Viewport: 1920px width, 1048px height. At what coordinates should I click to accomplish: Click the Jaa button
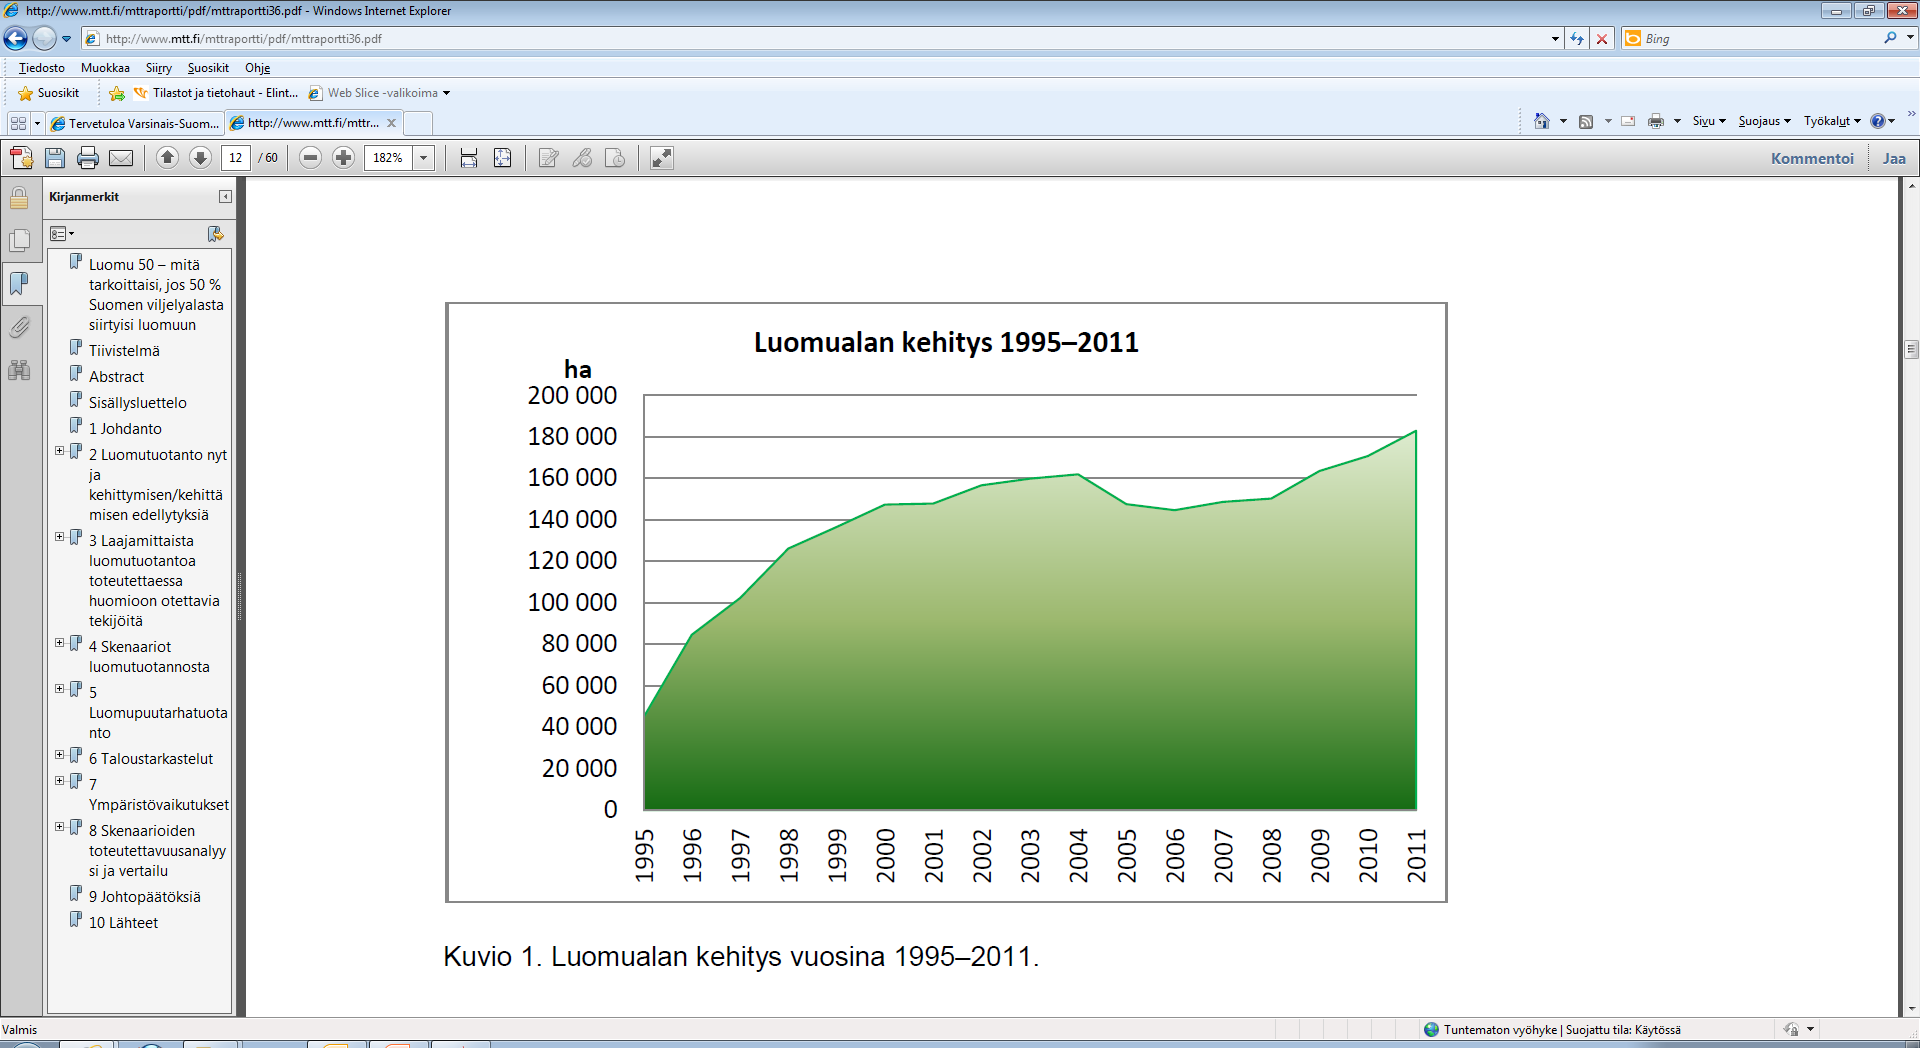(1894, 158)
